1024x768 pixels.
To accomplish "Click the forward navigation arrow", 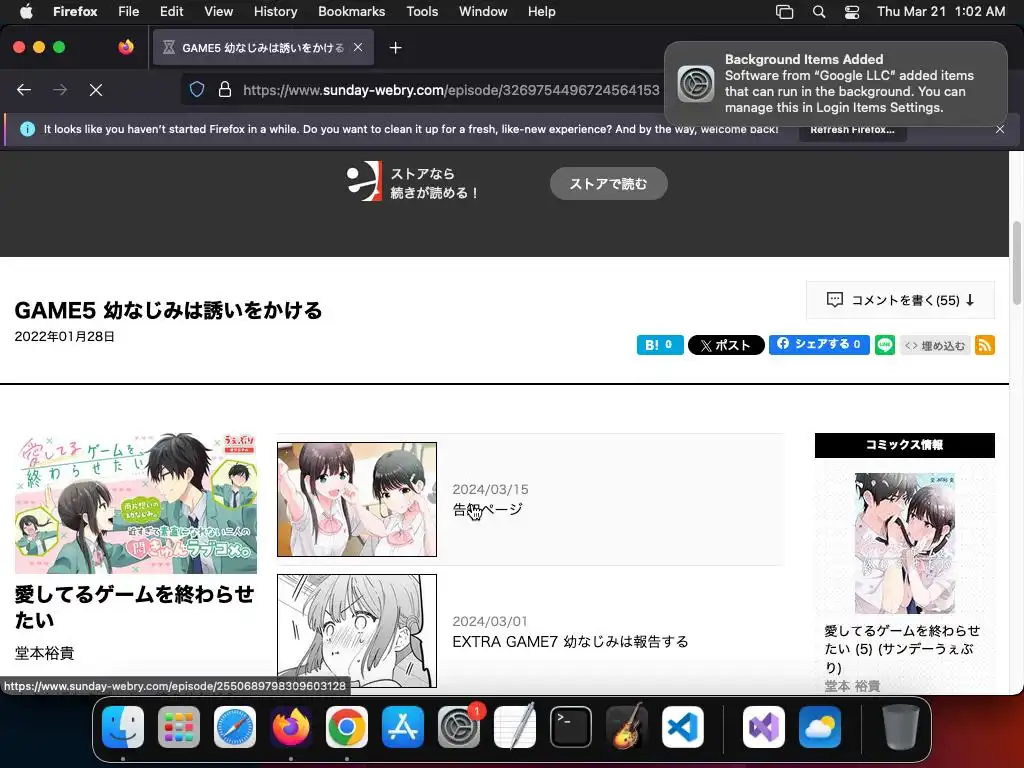I will point(60,89).
